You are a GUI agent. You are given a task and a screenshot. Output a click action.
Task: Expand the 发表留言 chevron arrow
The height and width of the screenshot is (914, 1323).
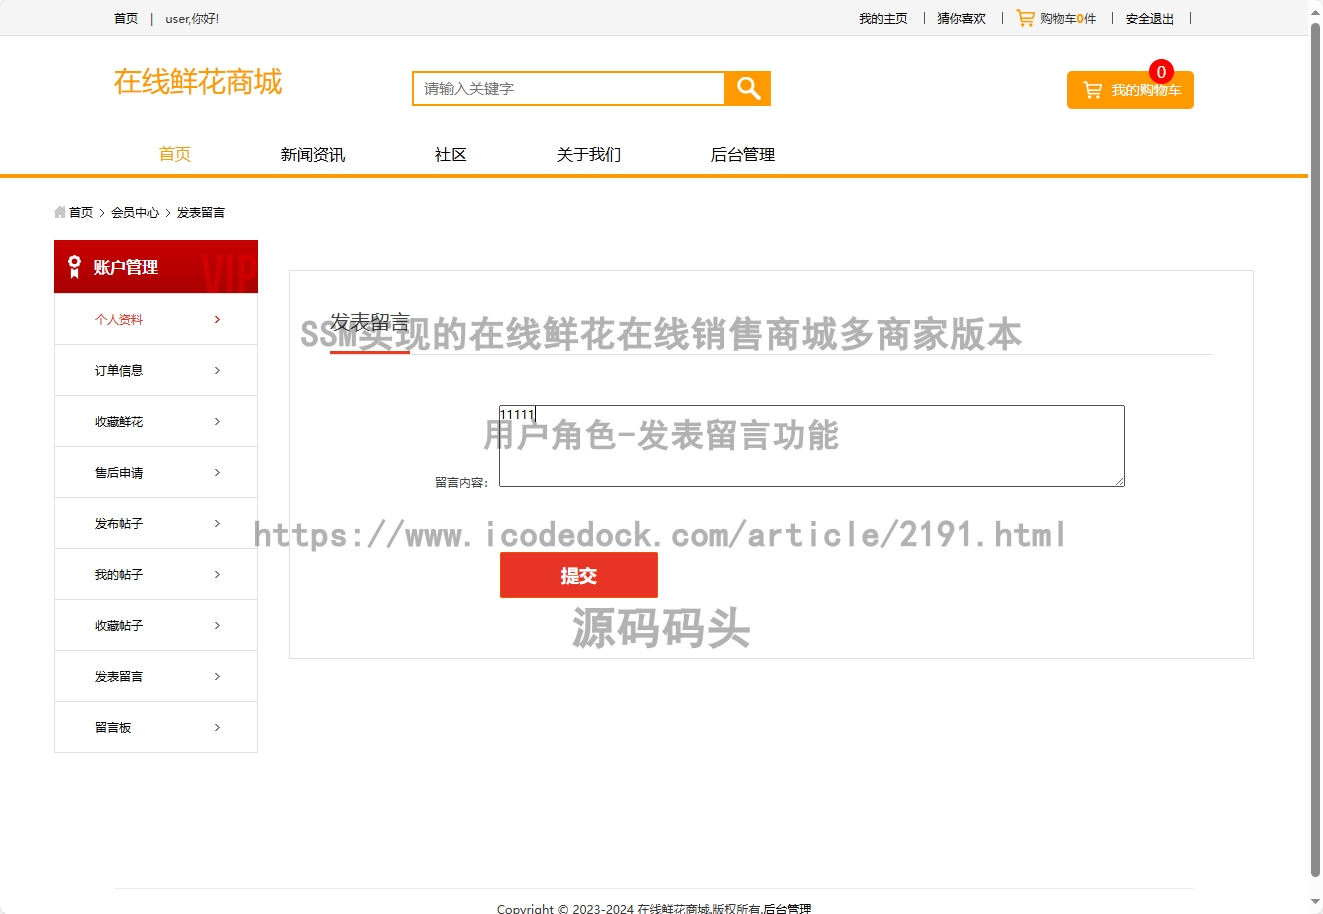pos(217,676)
